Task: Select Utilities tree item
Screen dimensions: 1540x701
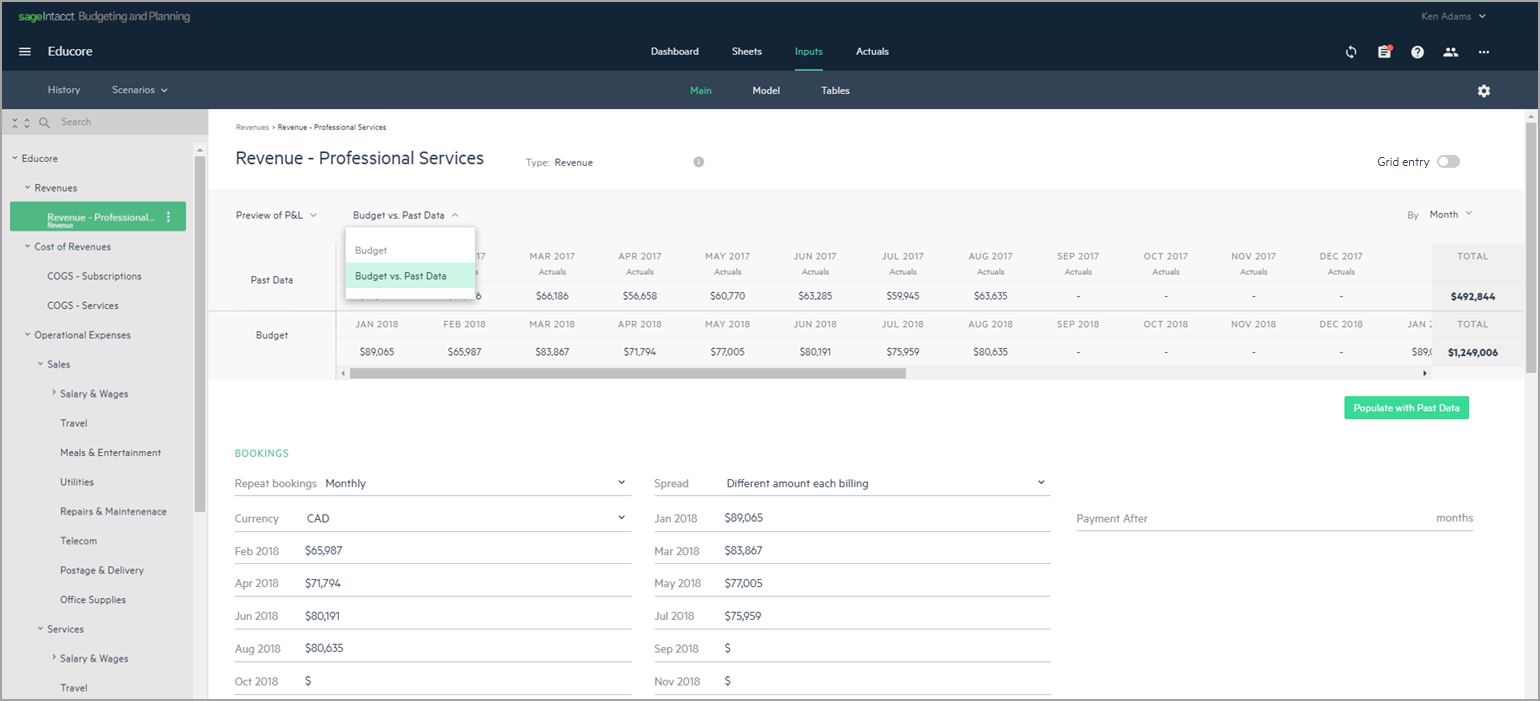Action: pos(76,482)
